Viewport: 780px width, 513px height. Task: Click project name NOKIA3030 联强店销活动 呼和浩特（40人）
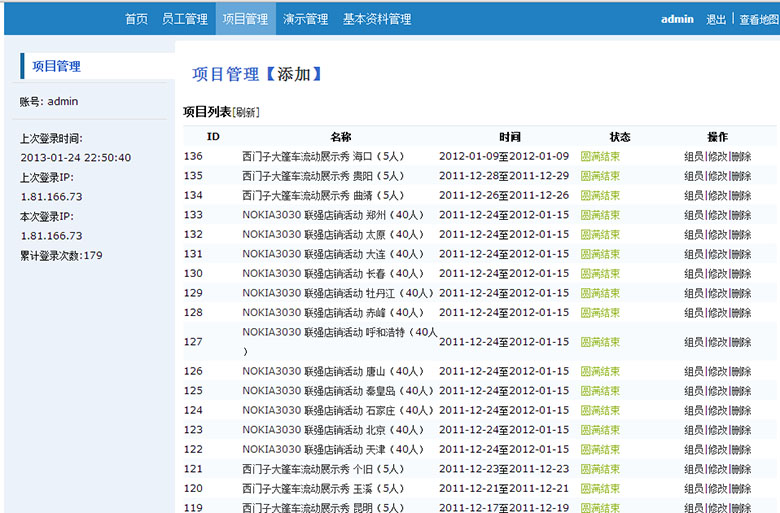coord(340,341)
